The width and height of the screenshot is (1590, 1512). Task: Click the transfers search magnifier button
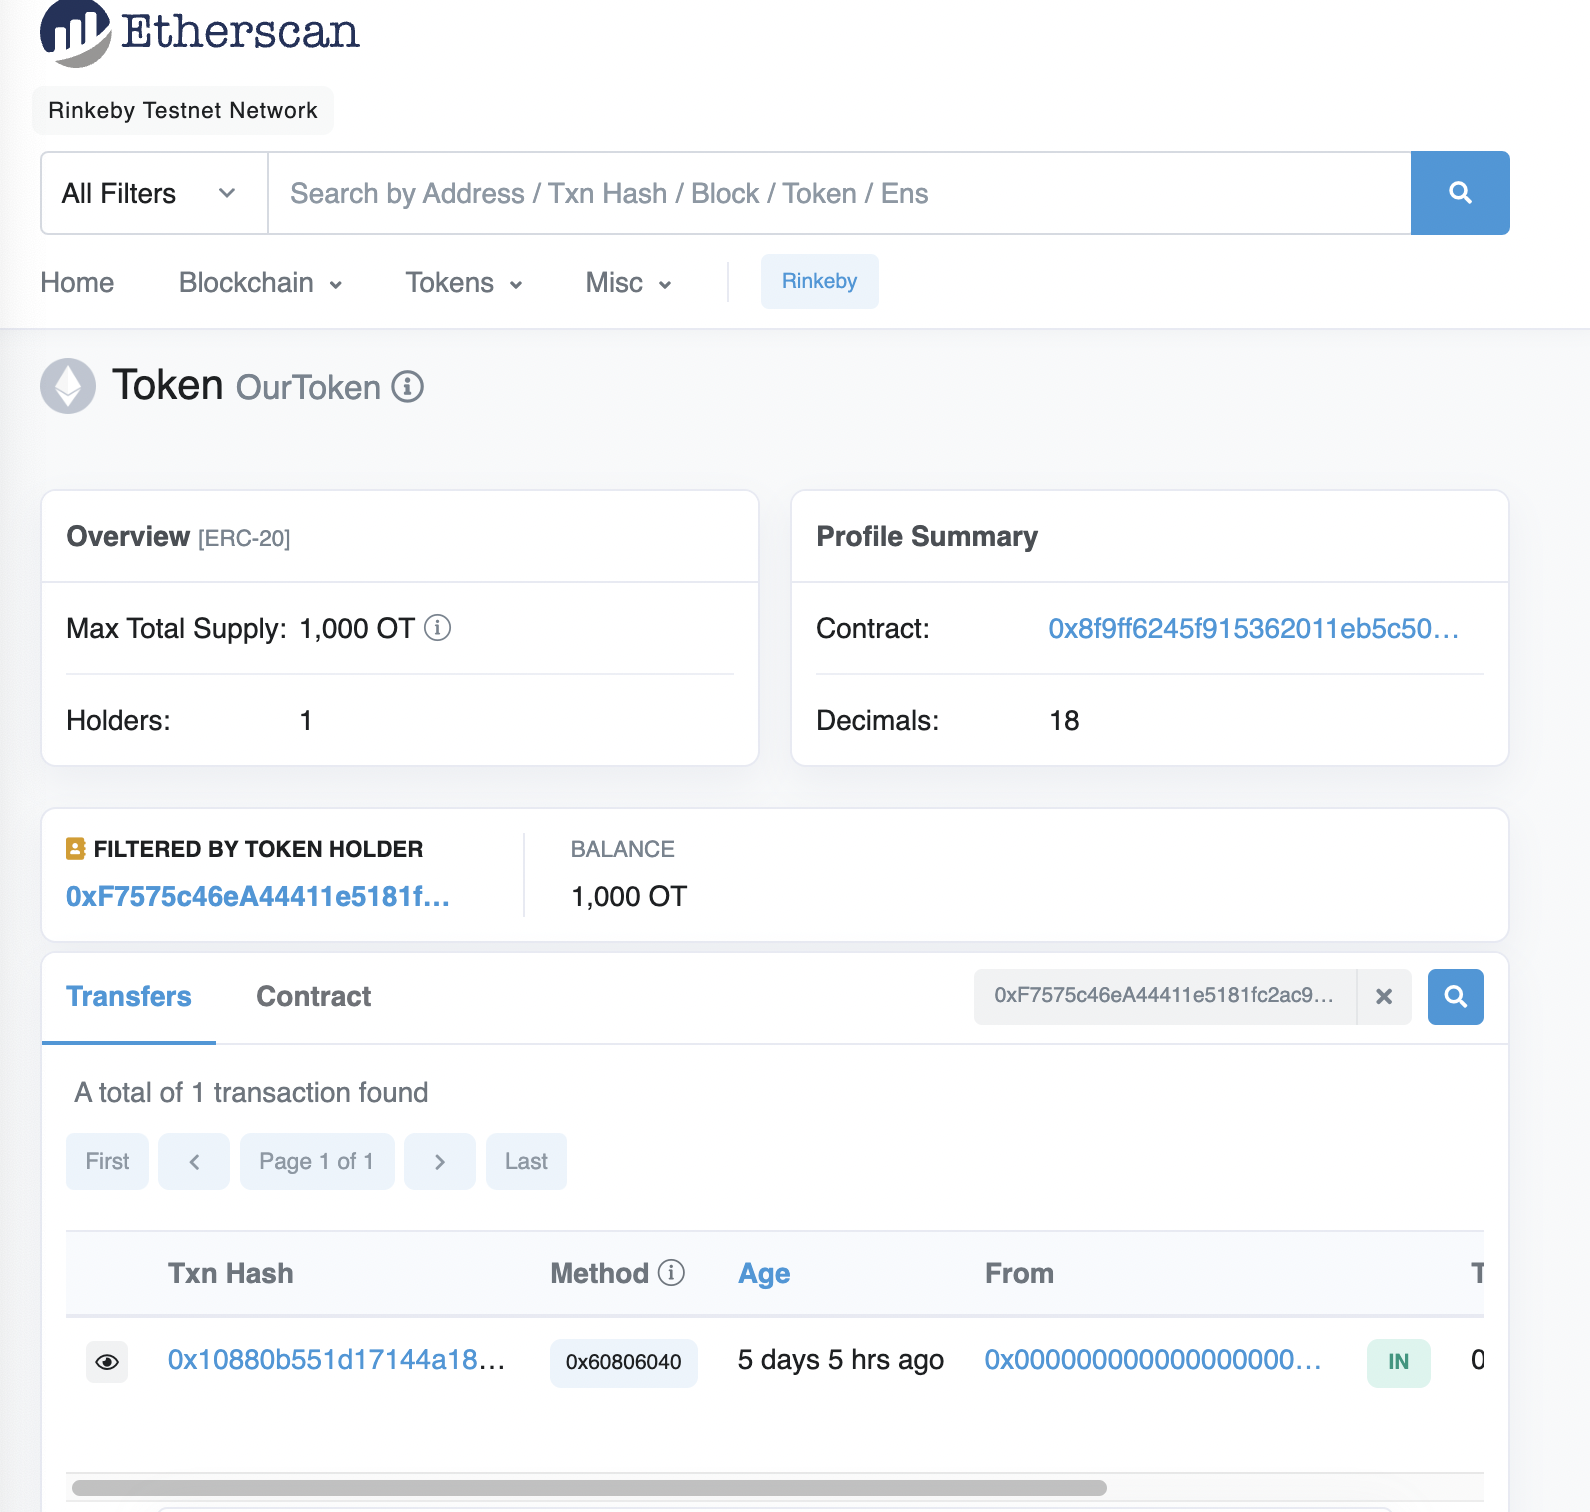[1455, 996]
